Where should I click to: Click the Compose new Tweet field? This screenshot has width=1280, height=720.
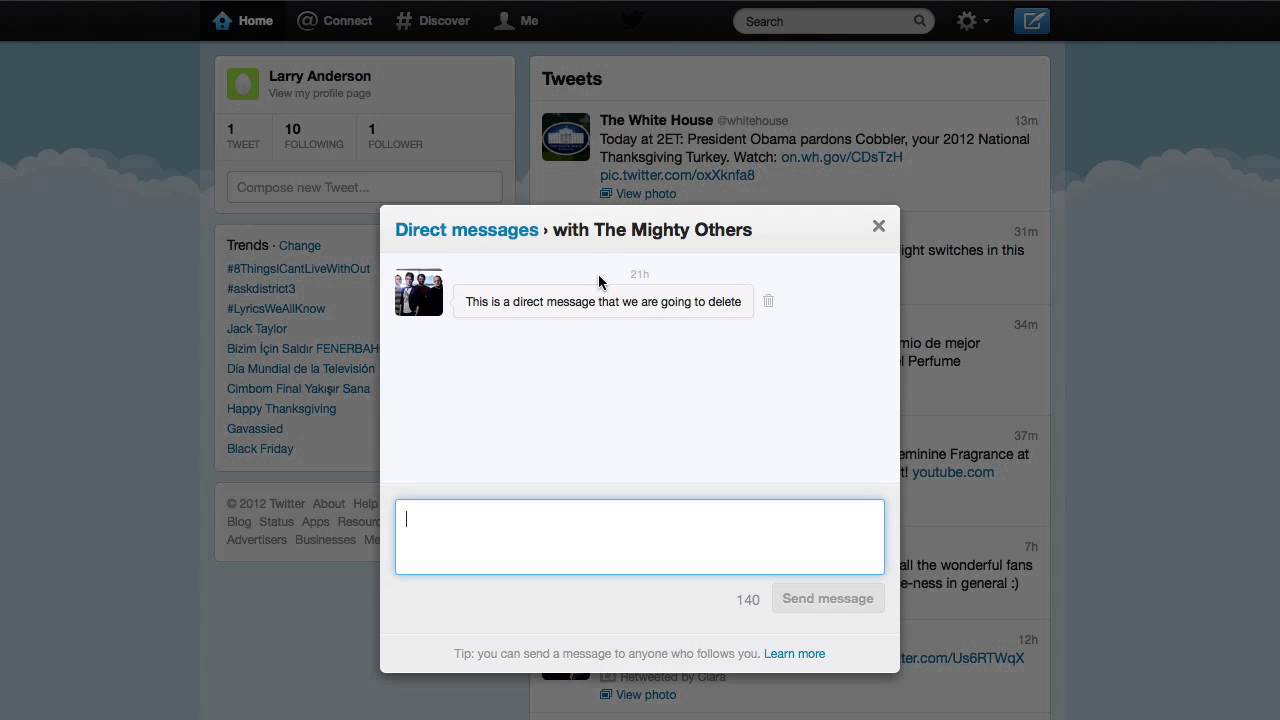(364, 187)
